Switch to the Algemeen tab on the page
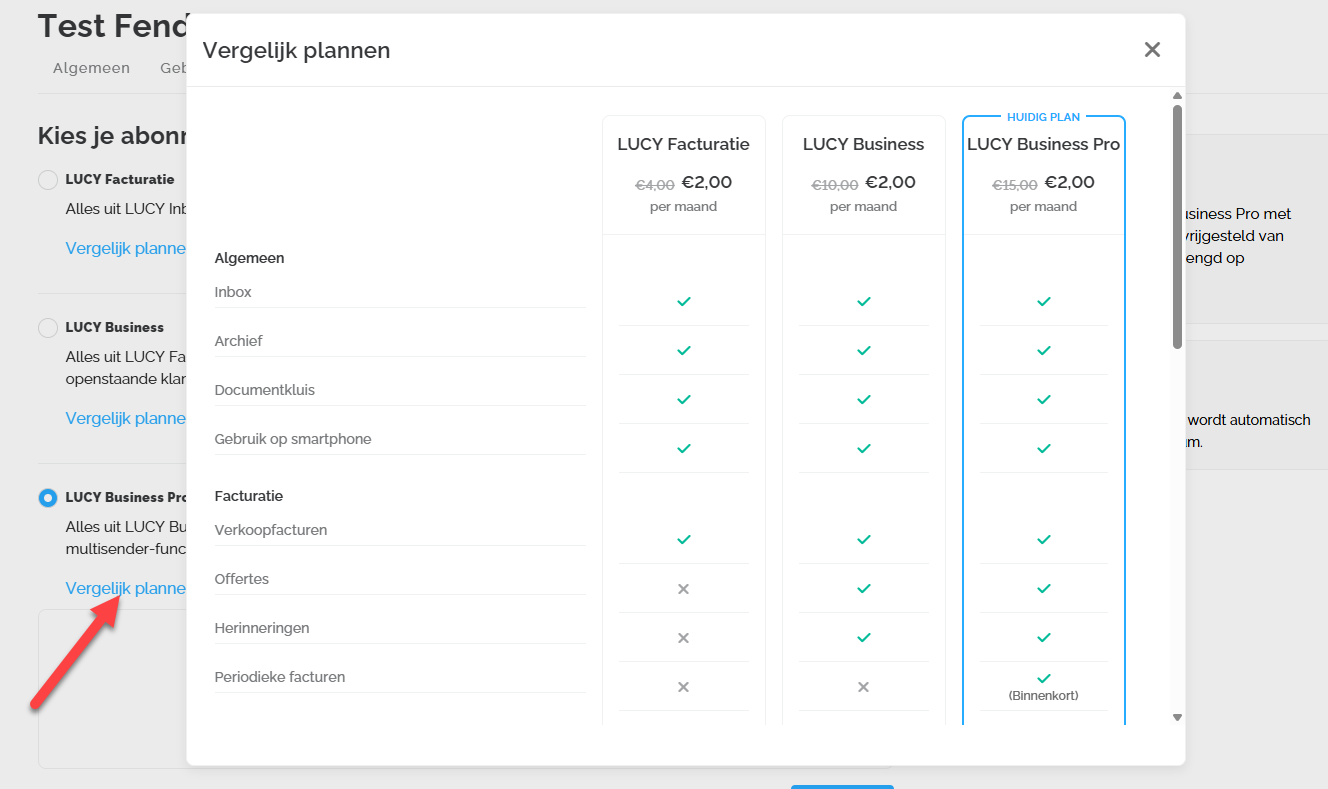The image size is (1328, 789). (91, 68)
